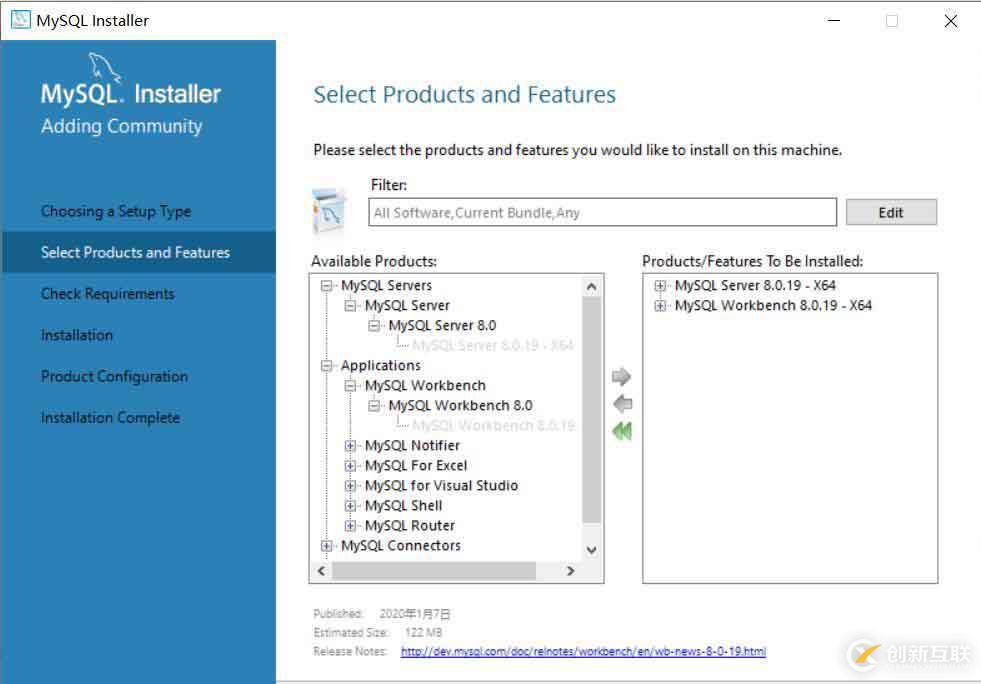Expand the MySQL Shell node
This screenshot has width=981, height=684.
coord(350,506)
